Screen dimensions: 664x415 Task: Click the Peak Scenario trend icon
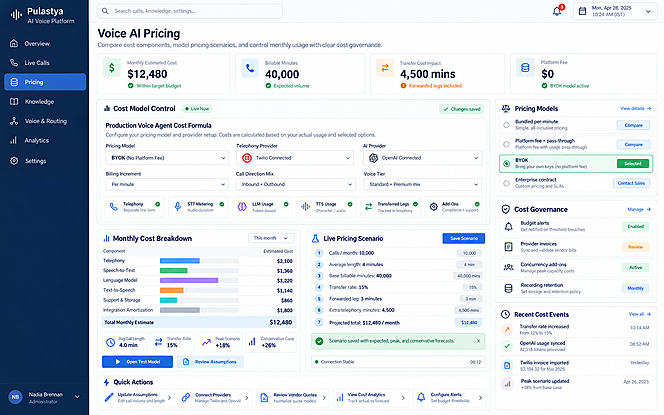click(x=206, y=342)
